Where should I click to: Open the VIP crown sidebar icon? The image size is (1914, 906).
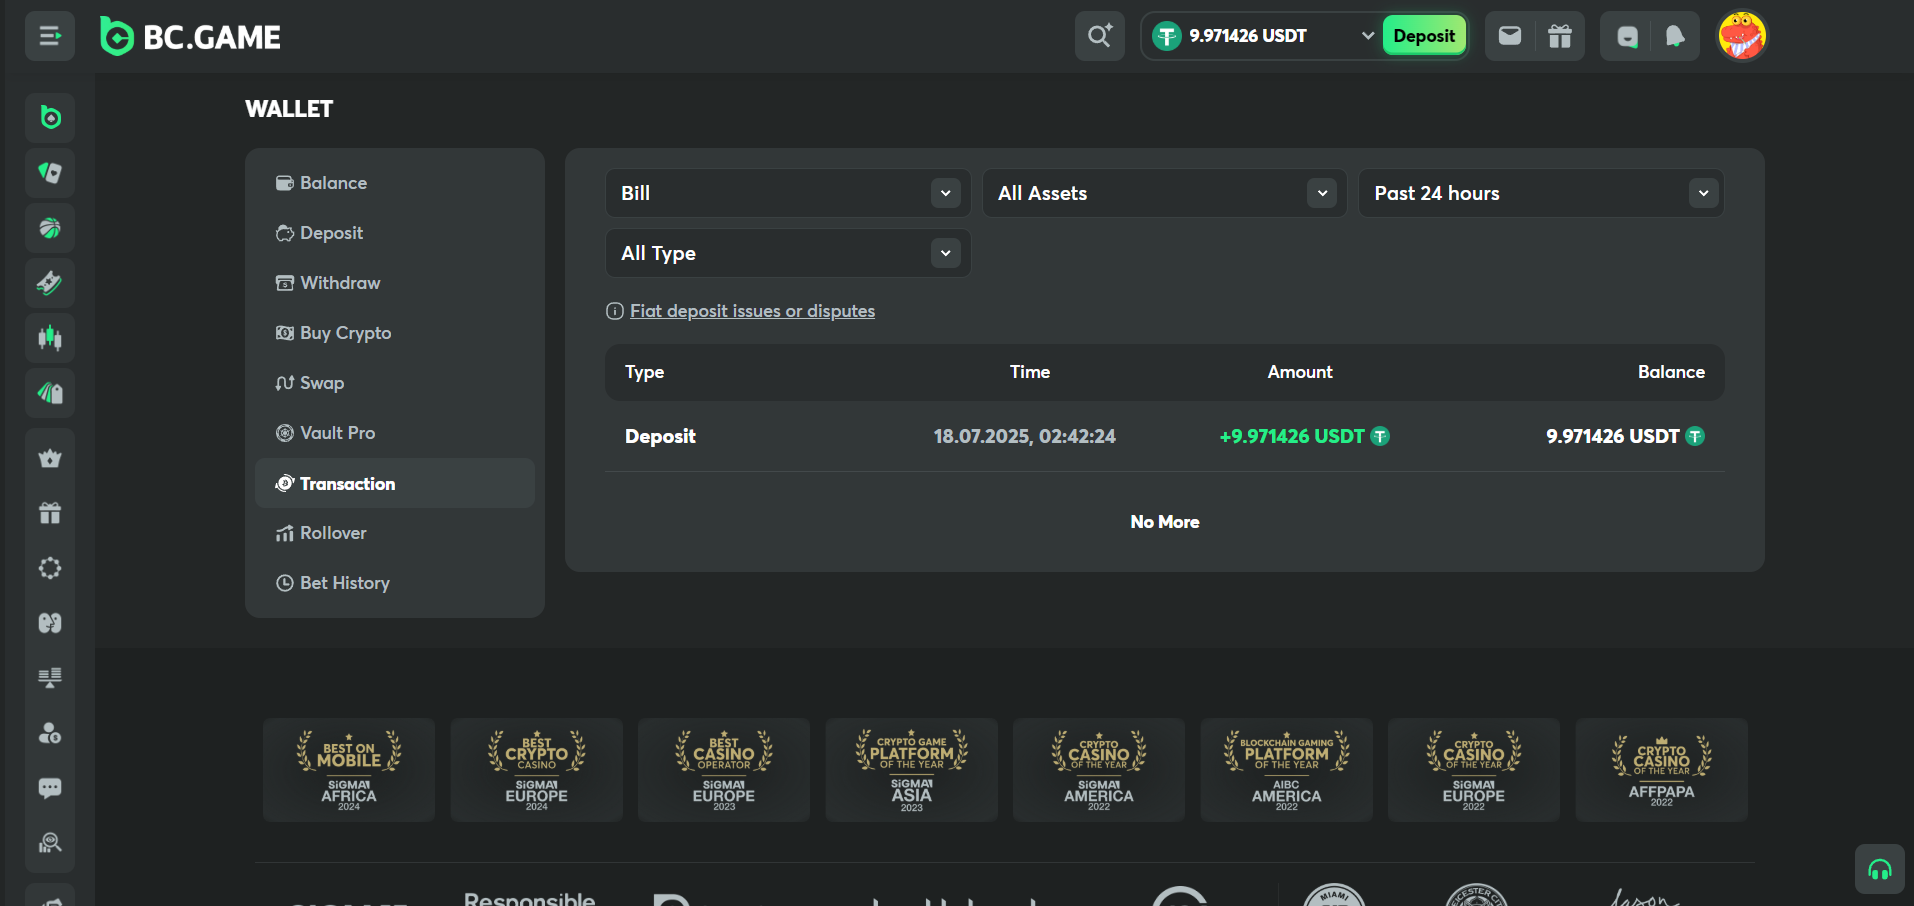50,458
